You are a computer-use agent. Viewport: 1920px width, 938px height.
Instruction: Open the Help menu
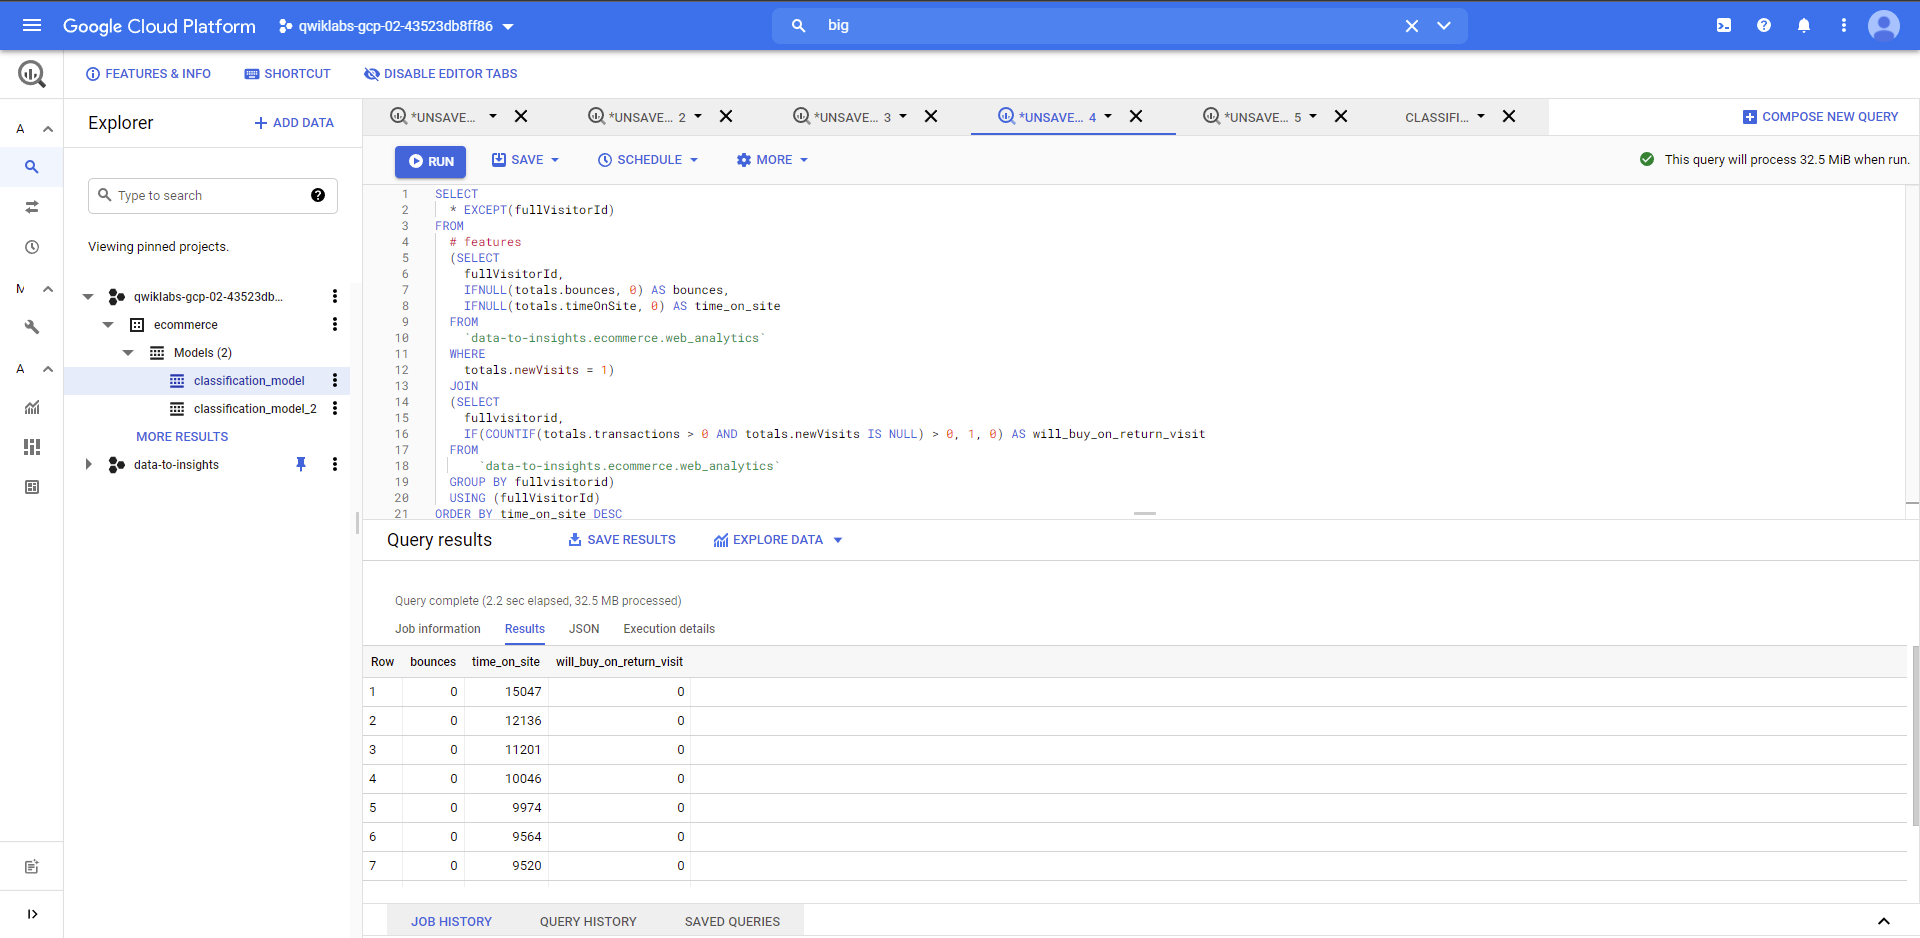coord(1763,25)
